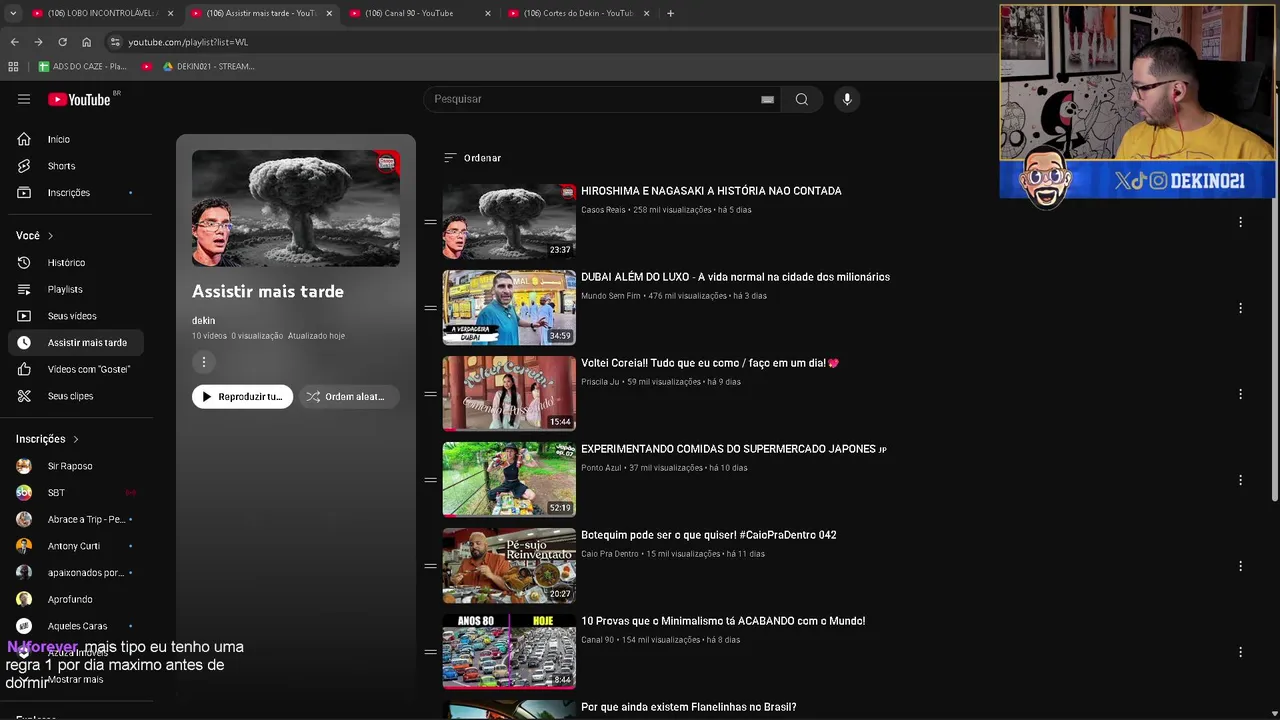Click drag handle of Botequim video row
Viewport: 1280px width, 720px height.
pyautogui.click(x=430, y=566)
